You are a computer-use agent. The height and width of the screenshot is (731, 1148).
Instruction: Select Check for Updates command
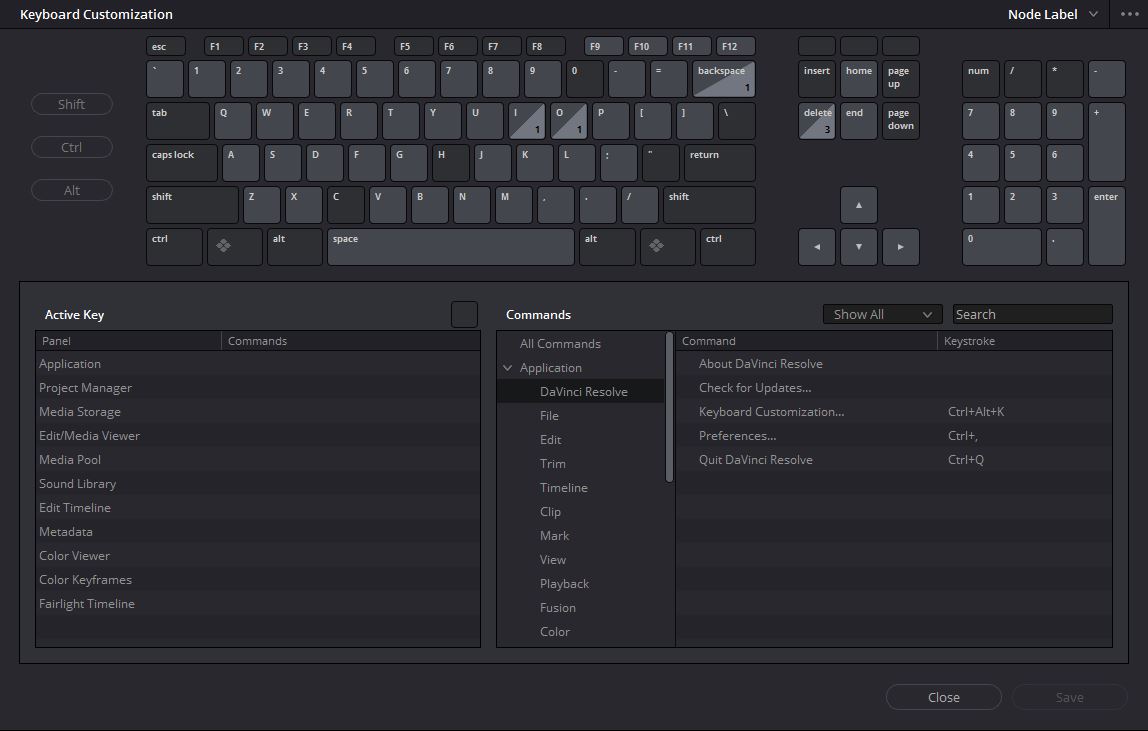coord(894,388)
